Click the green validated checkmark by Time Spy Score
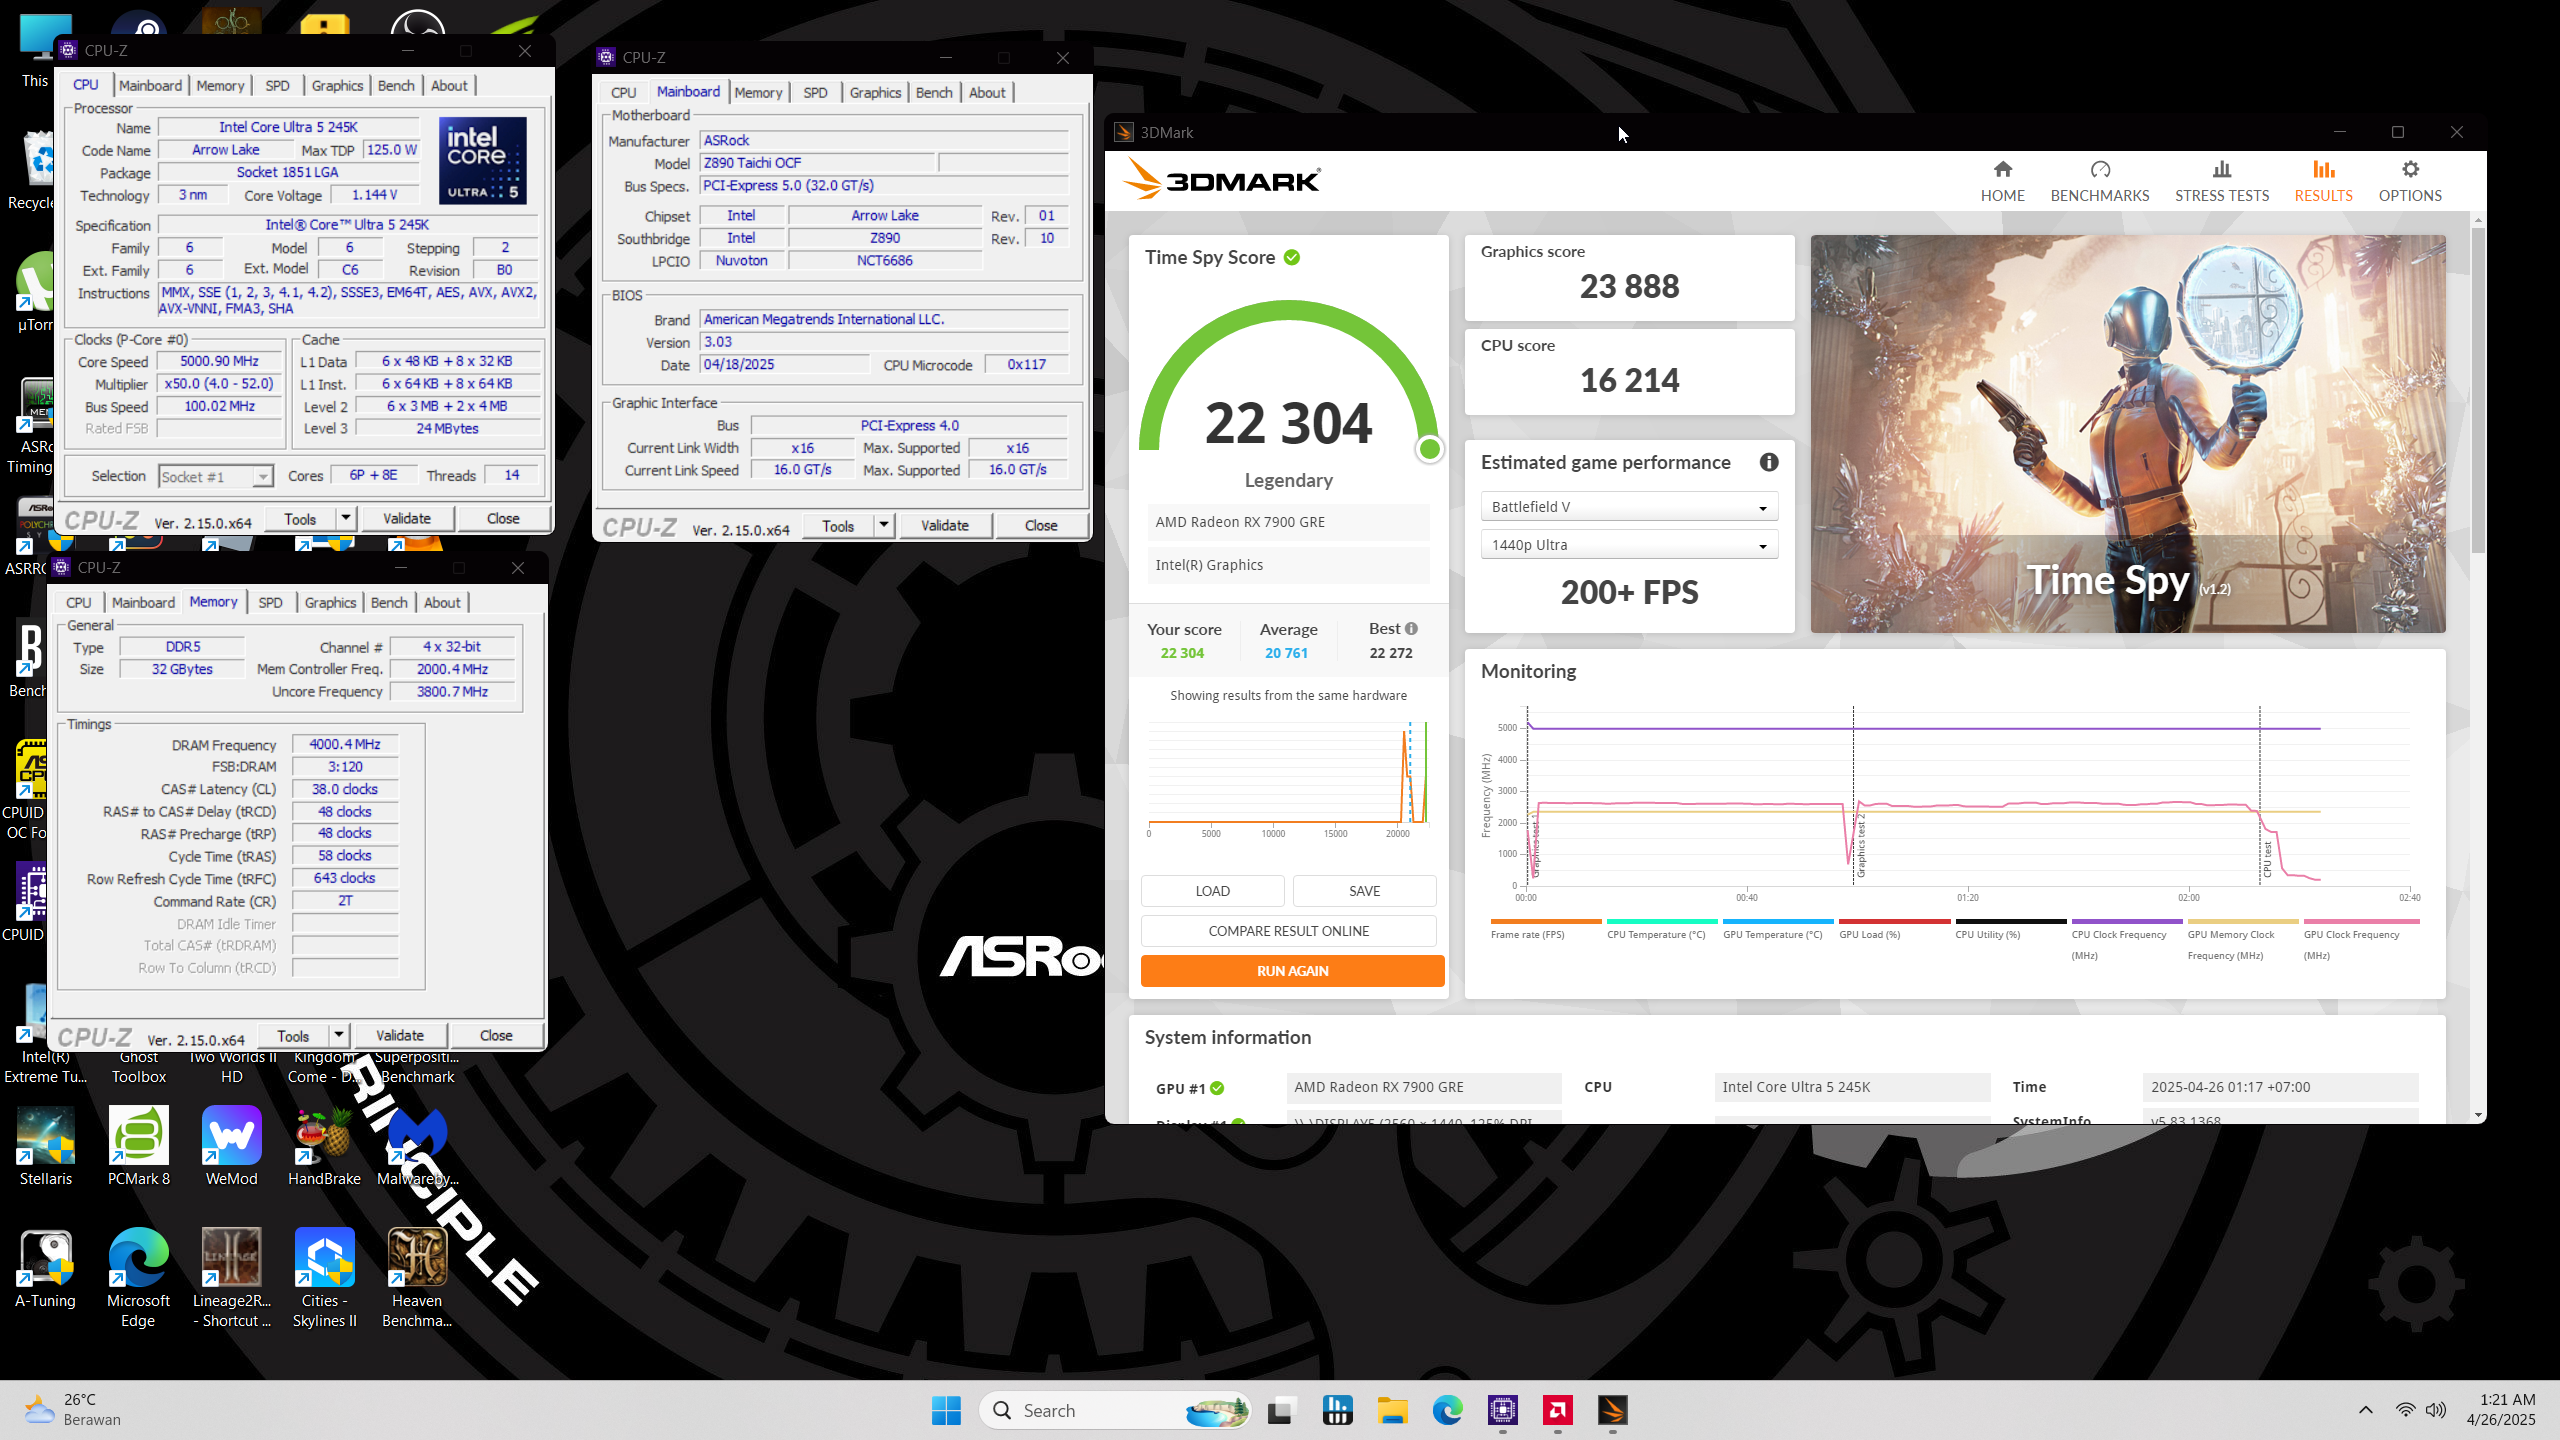 point(1292,258)
